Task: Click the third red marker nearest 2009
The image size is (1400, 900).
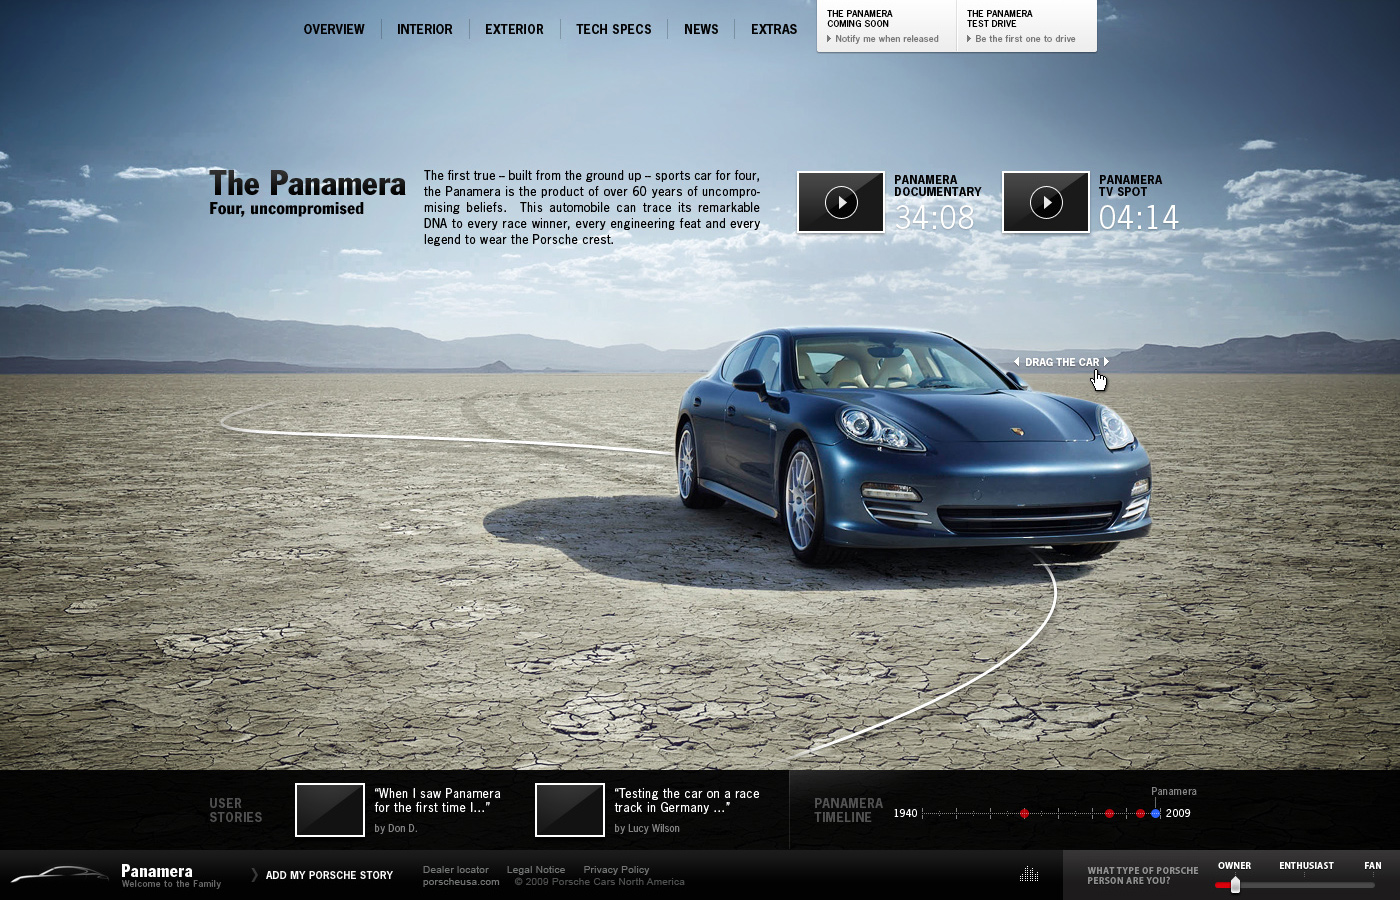Action: pyautogui.click(x=1140, y=814)
